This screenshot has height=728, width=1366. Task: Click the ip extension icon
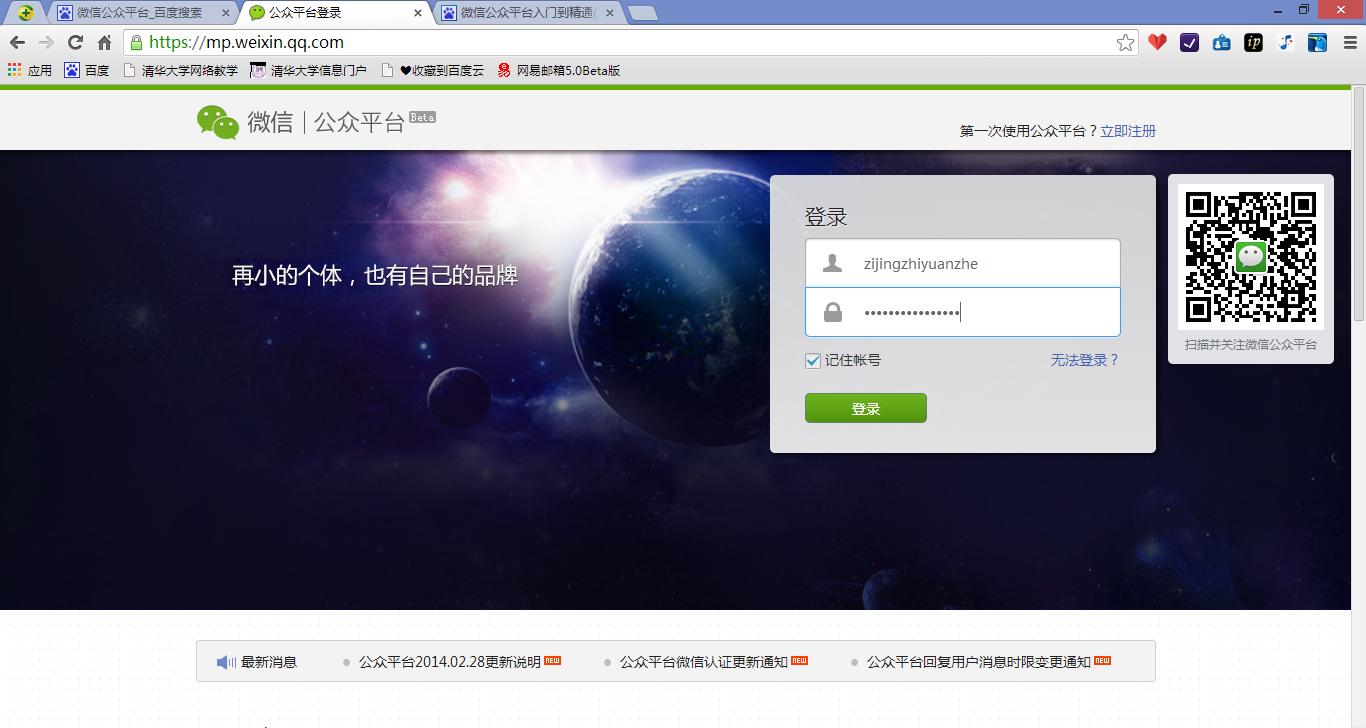(1253, 42)
